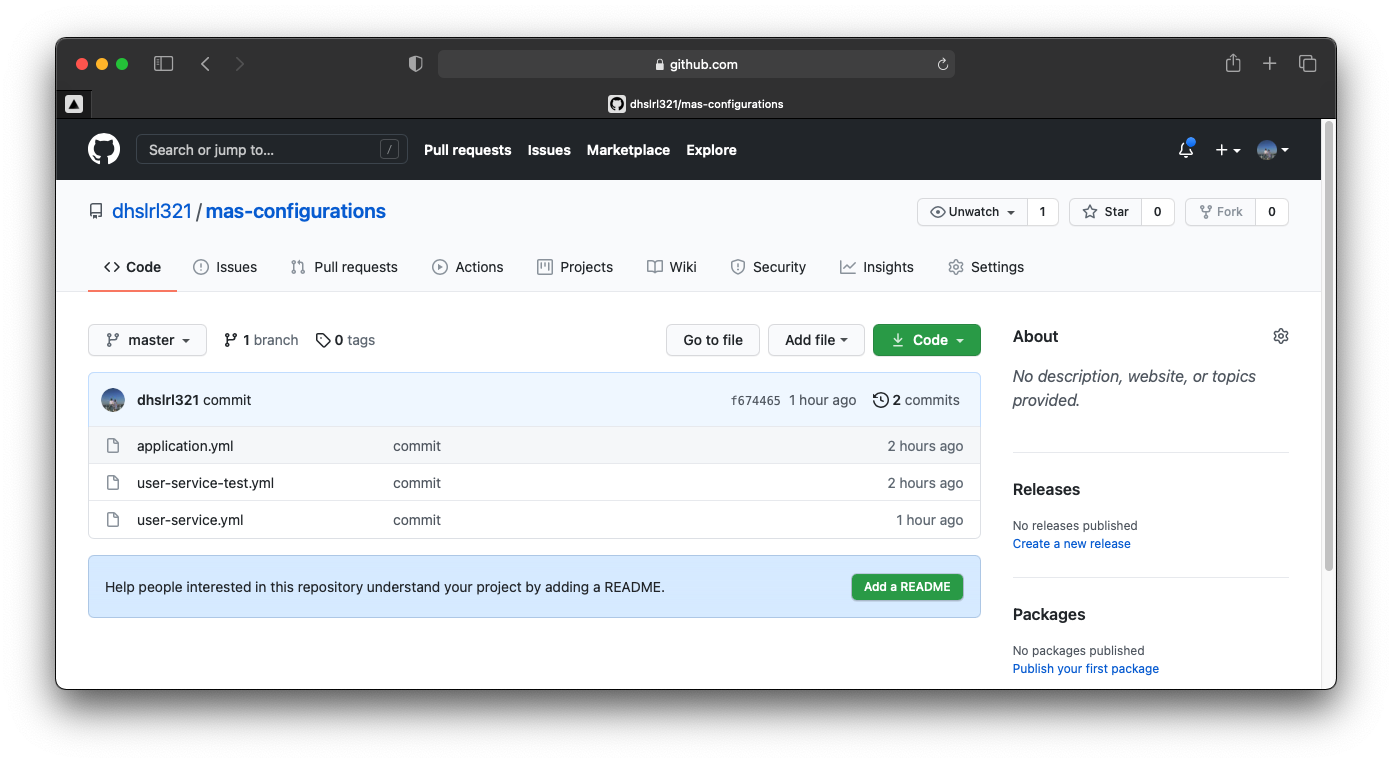Image resolution: width=1392 pixels, height=763 pixels.
Task: Click the Add a README button
Action: click(x=907, y=587)
